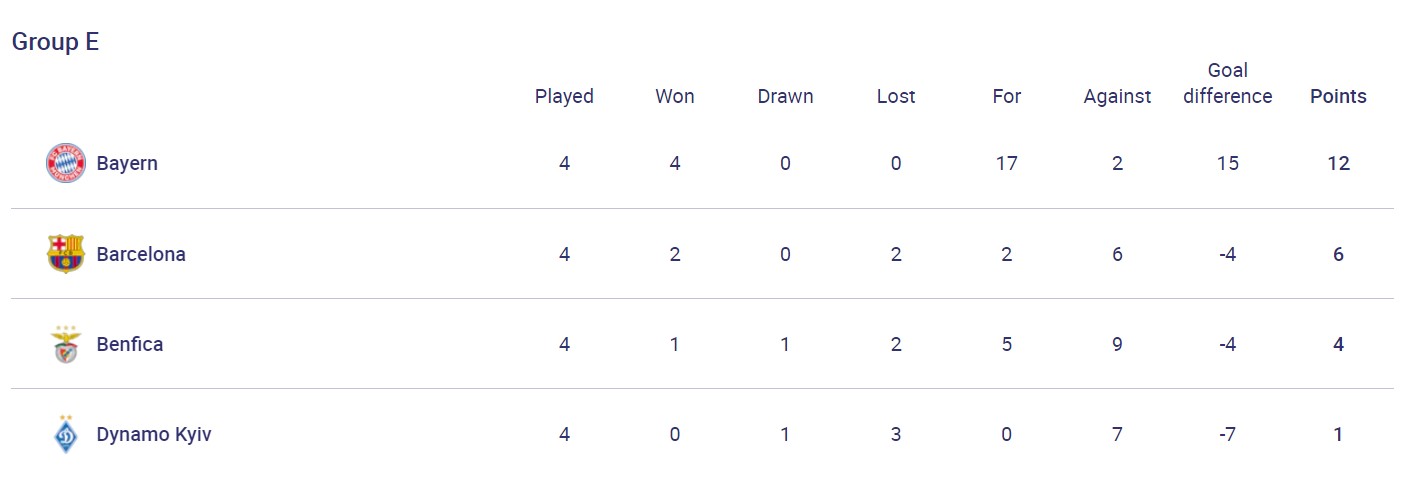
Task: Click the Against column header
Action: pos(1117,96)
